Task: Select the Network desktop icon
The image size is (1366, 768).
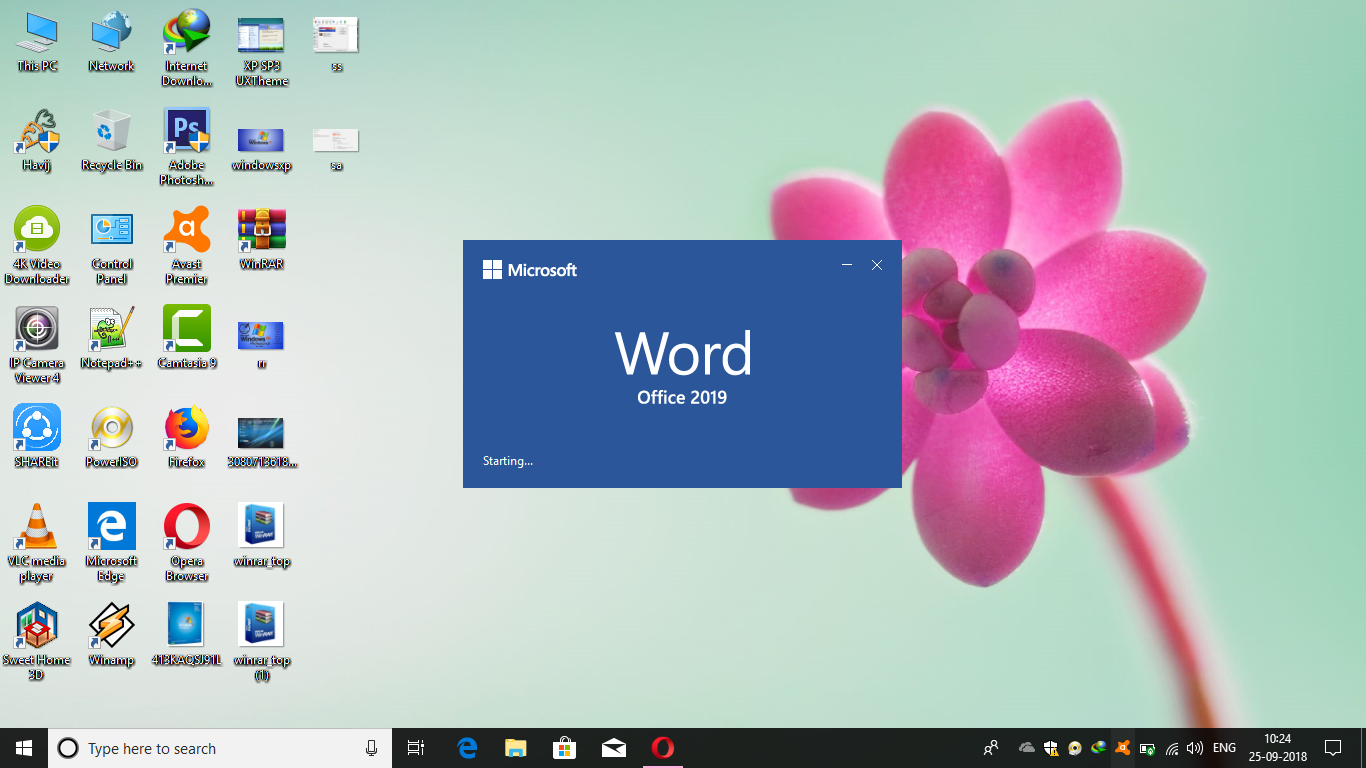Action: coord(111,41)
